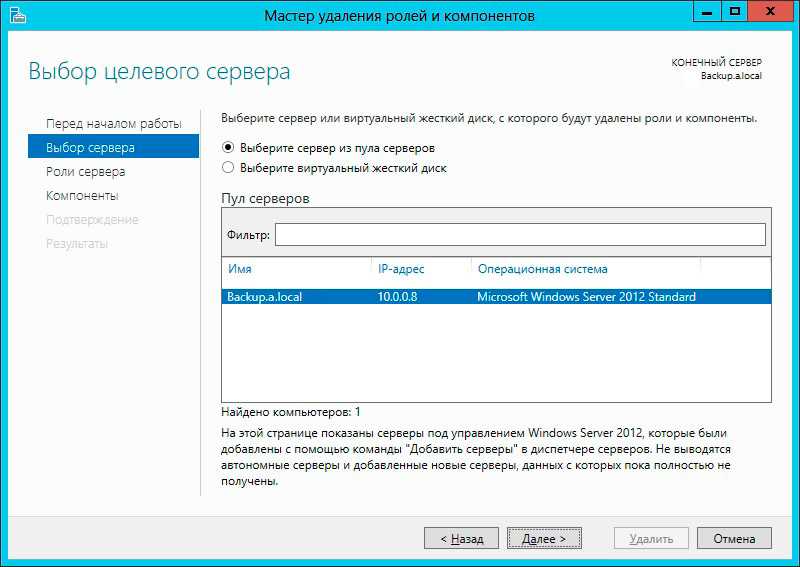Viewport: 800px width, 567px height.
Task: Click the 'Найдено компьютеров: 1' text
Action: click(291, 412)
